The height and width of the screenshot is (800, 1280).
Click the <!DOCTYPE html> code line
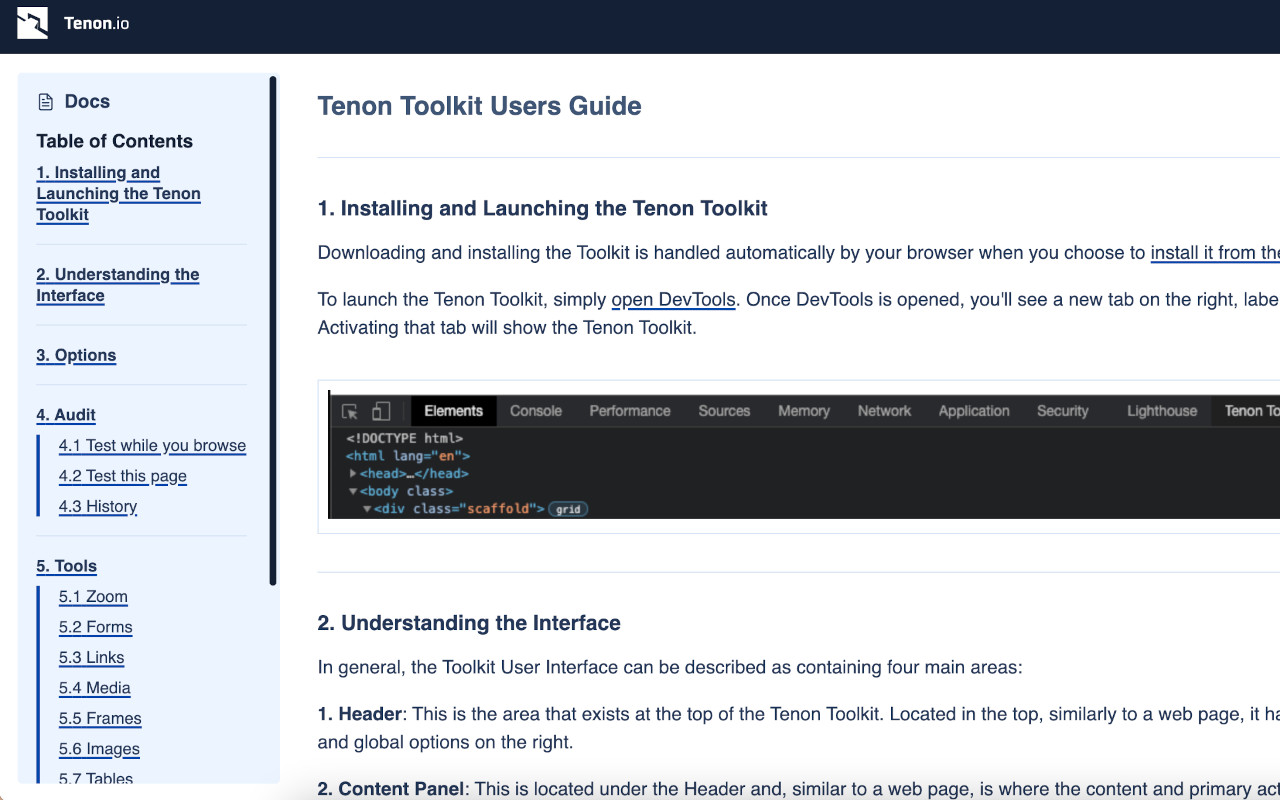(405, 438)
